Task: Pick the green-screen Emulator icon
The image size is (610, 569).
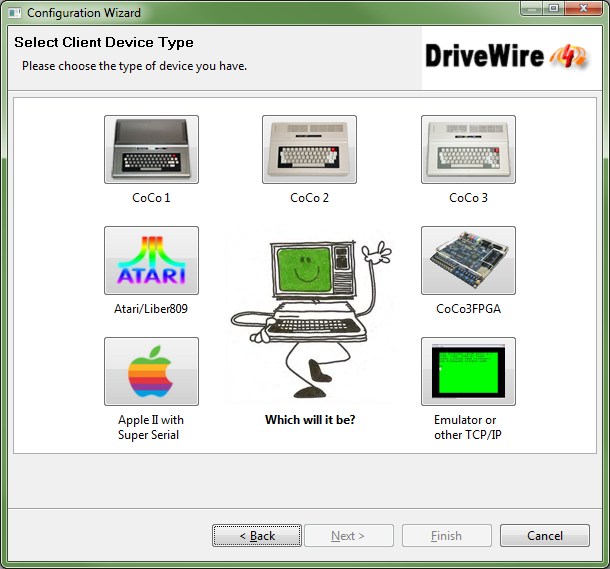Action: [468, 371]
